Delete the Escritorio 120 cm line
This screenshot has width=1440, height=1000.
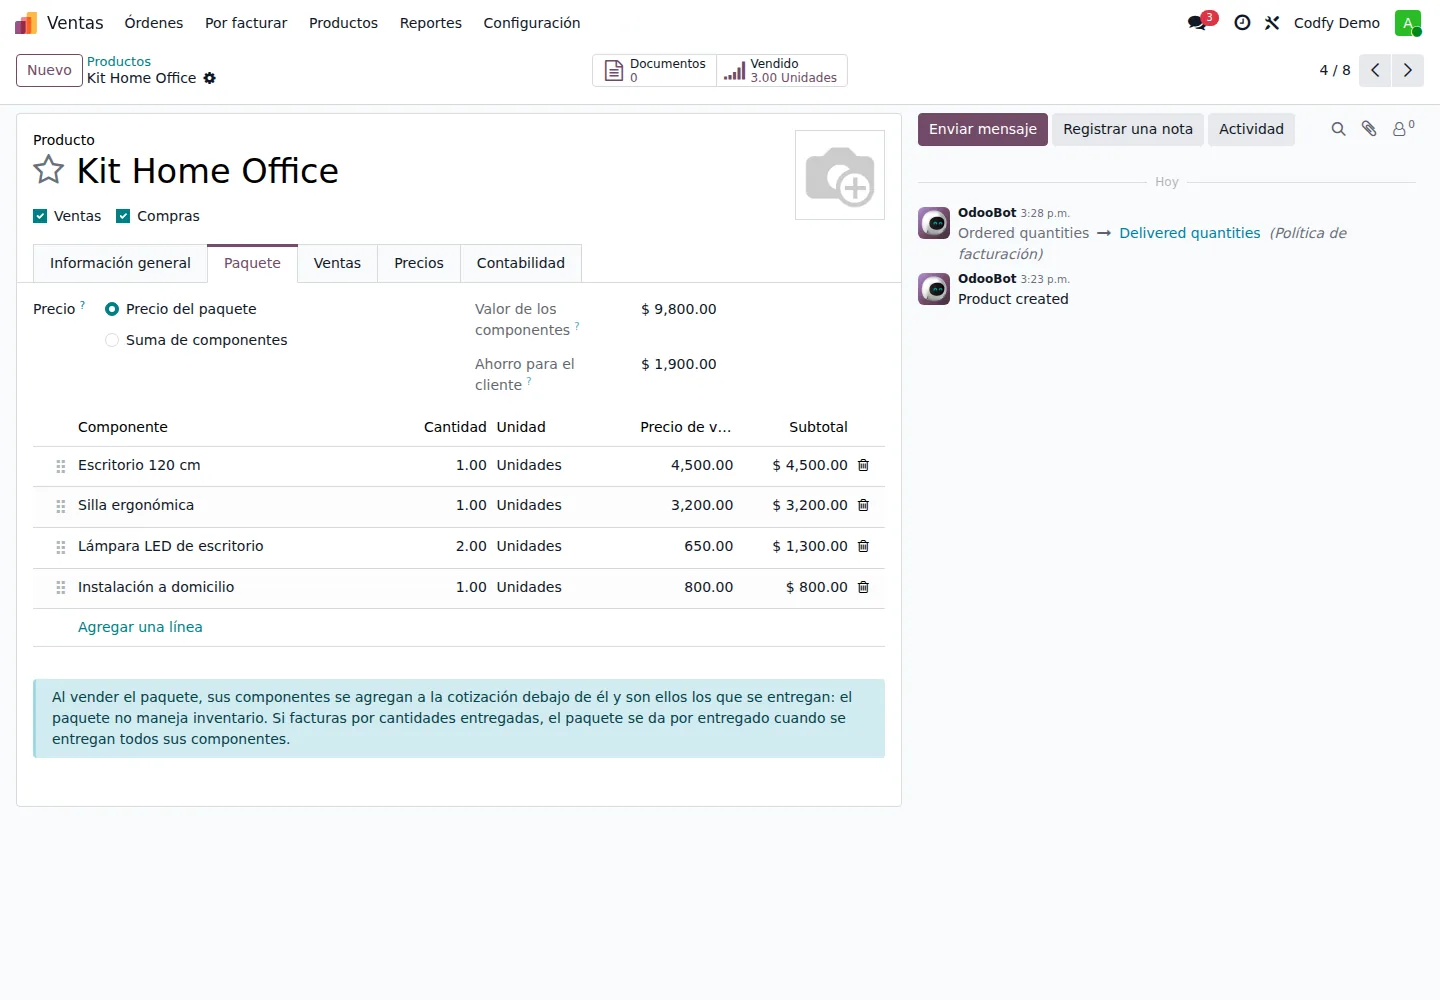tap(863, 465)
